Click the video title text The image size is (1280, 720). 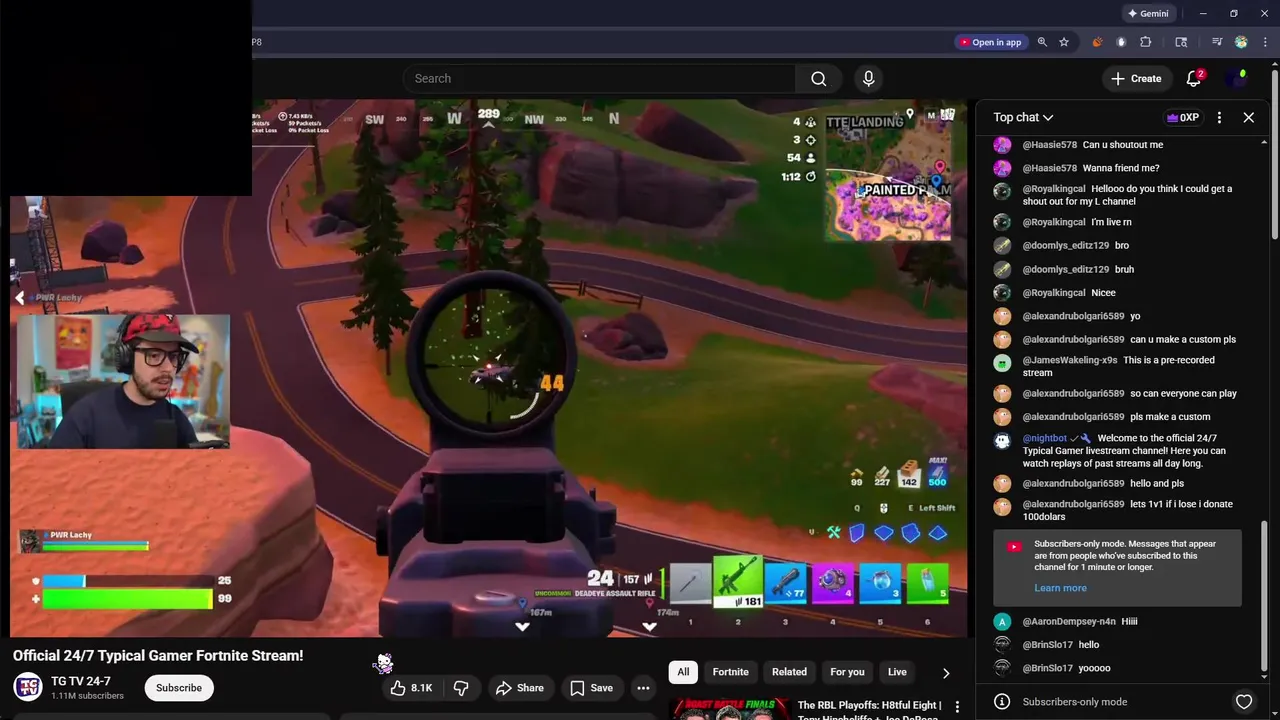tap(158, 656)
